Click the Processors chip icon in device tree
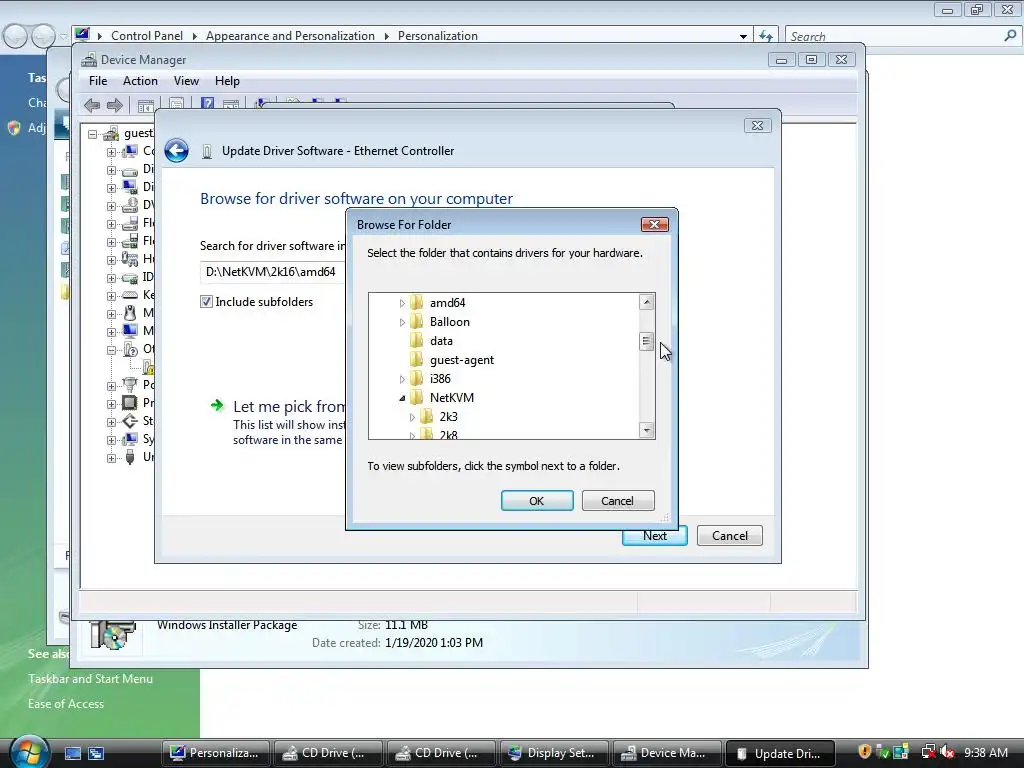Image resolution: width=1024 pixels, height=768 pixels. tap(130, 402)
